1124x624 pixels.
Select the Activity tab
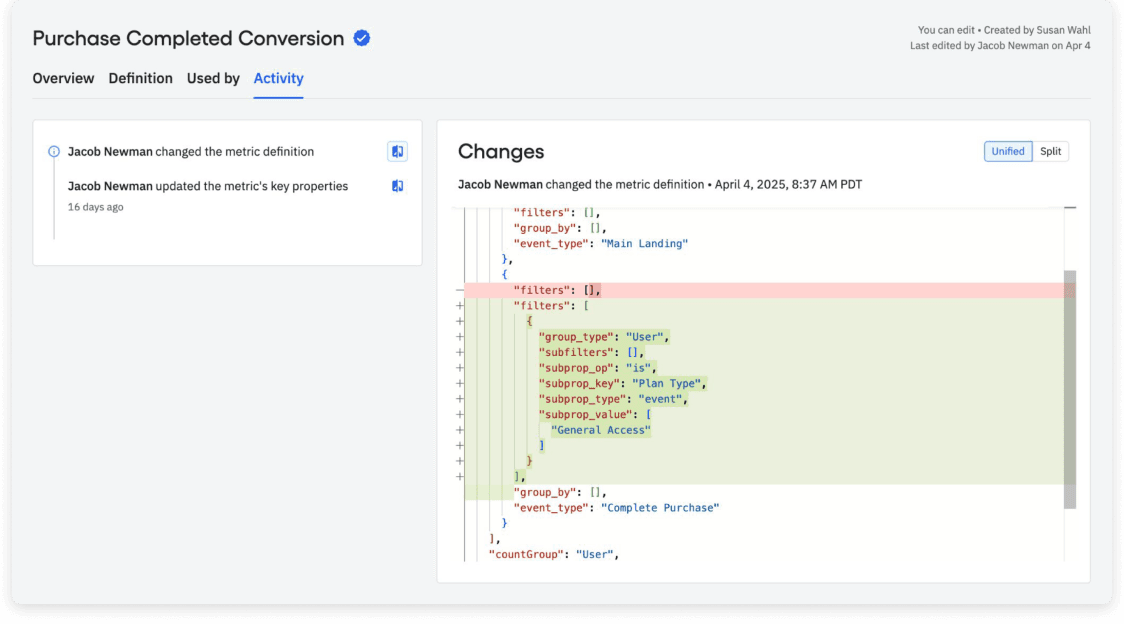[x=278, y=78]
